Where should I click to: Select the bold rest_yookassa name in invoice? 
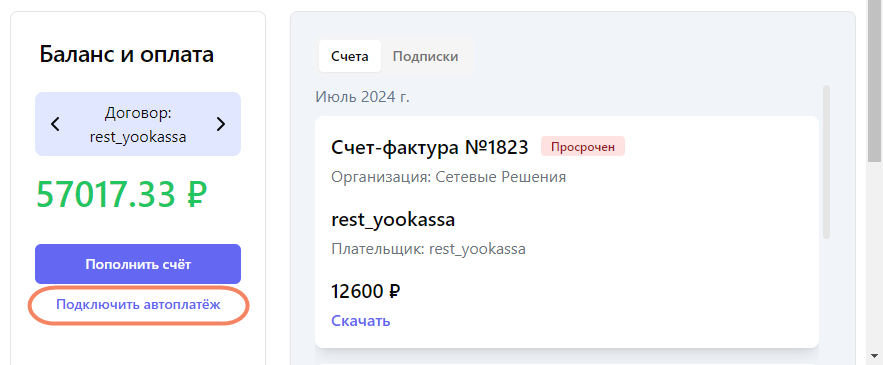point(393,220)
